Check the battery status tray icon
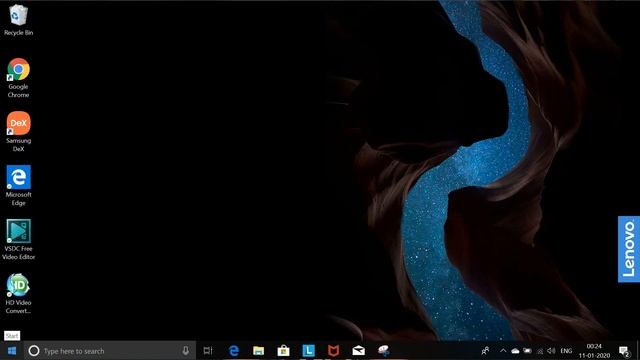Viewport: 640px width, 360px height. 528,351
